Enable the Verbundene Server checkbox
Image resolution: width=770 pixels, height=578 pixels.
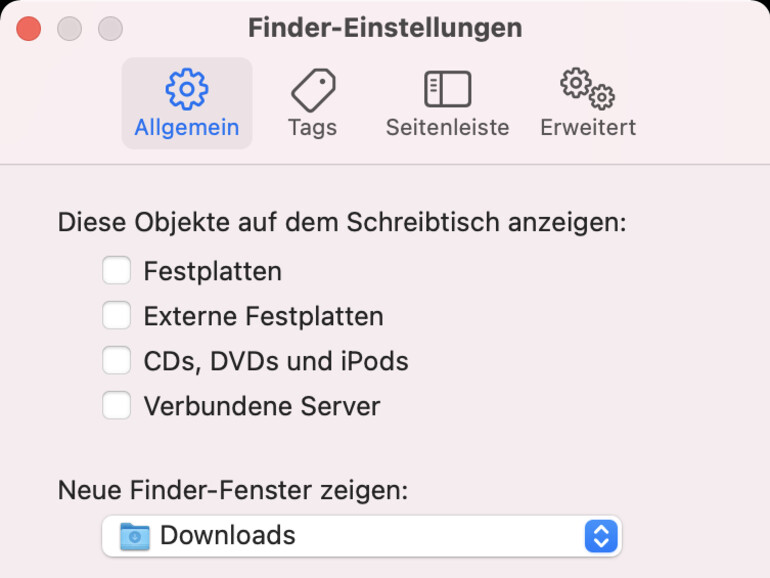click(117, 406)
